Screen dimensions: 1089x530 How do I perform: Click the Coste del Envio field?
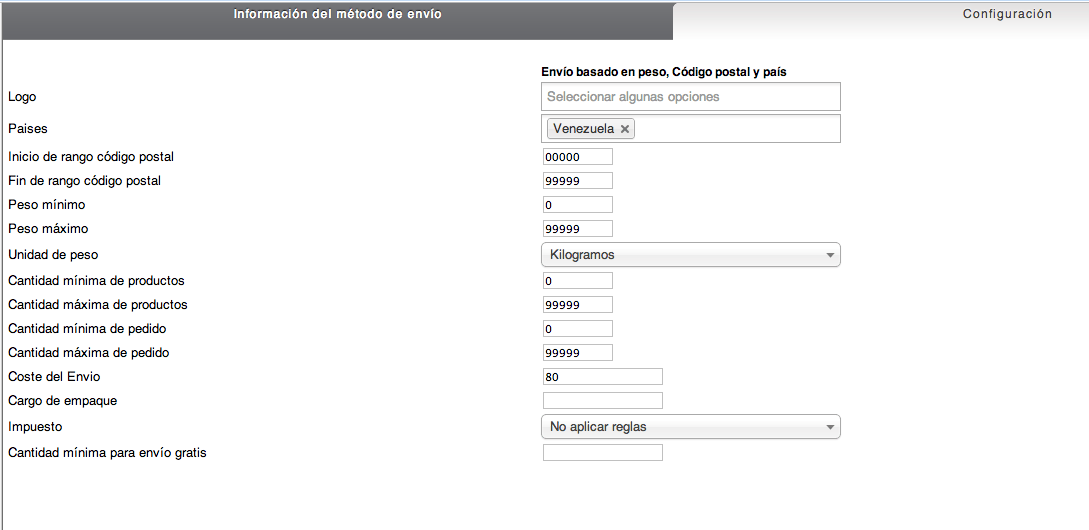pyautogui.click(x=603, y=376)
